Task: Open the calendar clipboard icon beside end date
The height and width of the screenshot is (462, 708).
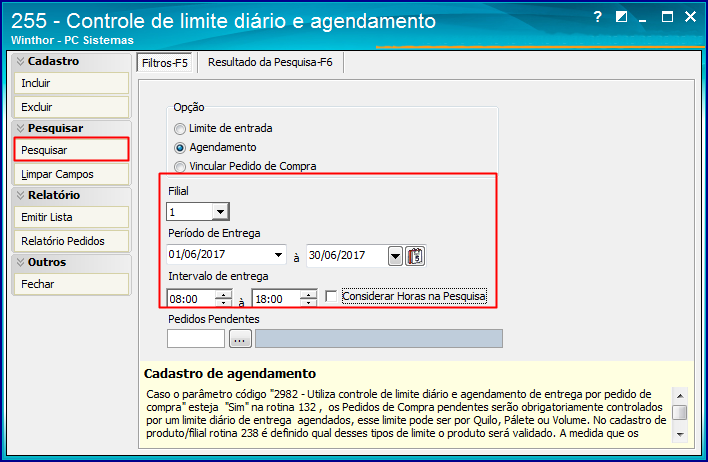Action: (x=415, y=256)
